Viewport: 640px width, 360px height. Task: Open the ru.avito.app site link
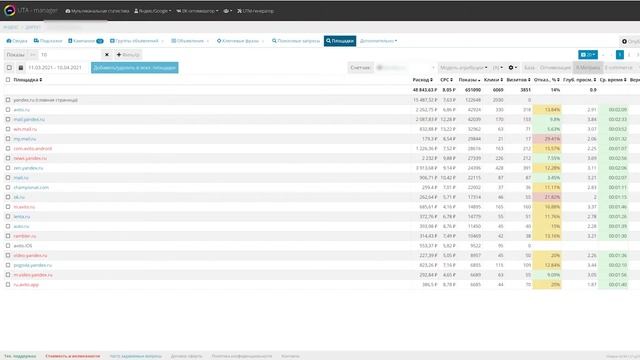click(x=26, y=284)
